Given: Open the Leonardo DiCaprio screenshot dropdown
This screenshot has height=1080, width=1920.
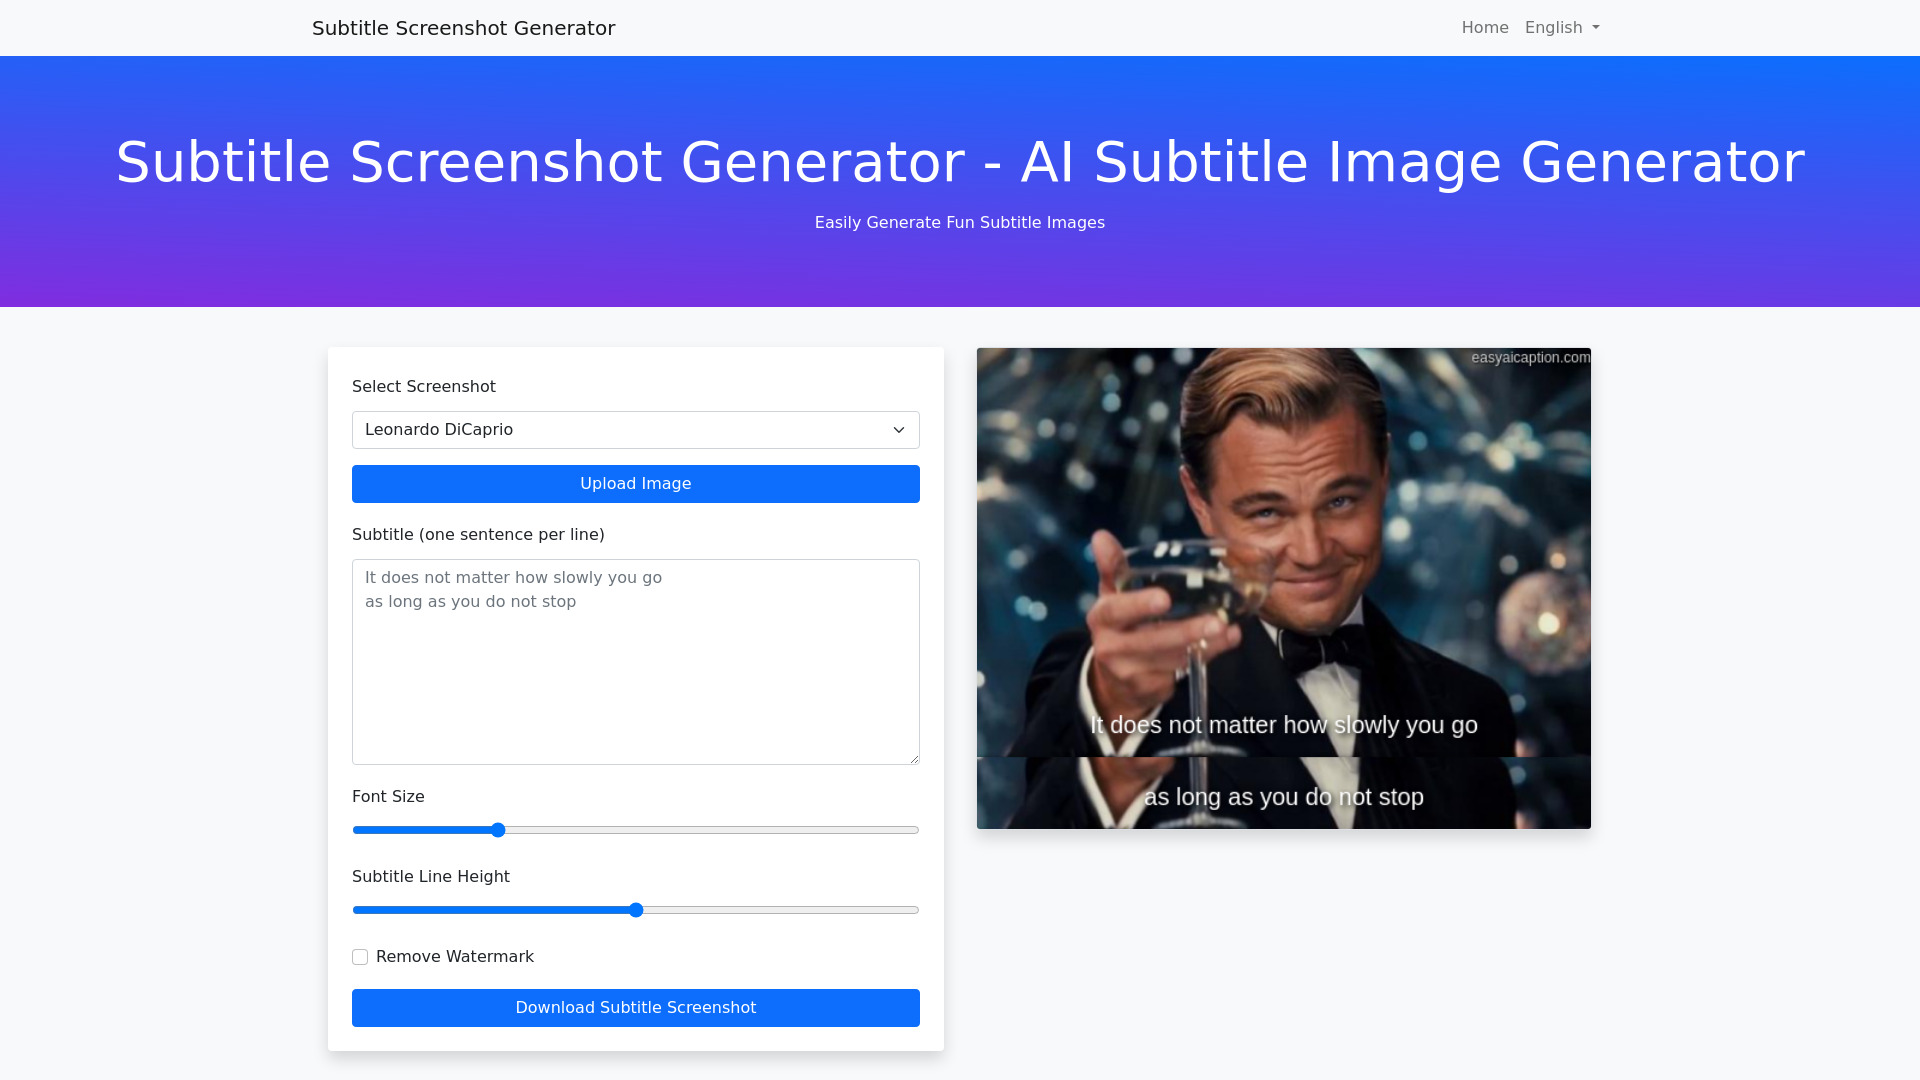Looking at the screenshot, I should point(635,429).
